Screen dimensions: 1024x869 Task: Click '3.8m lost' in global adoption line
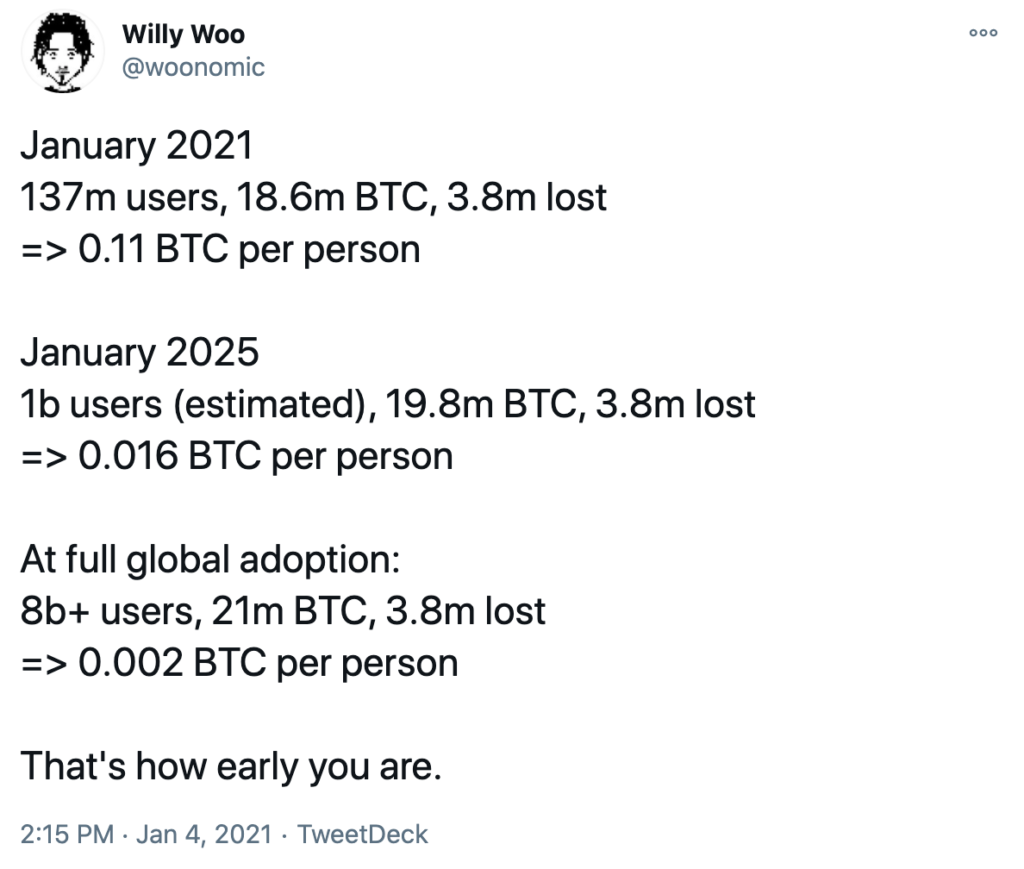coord(466,611)
